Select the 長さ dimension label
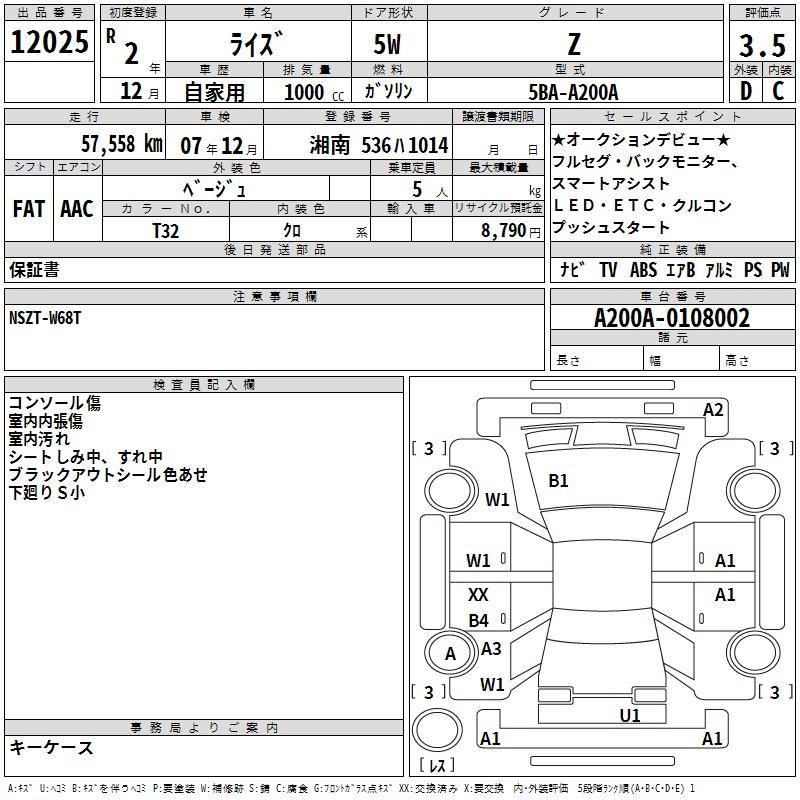 pyautogui.click(x=568, y=361)
